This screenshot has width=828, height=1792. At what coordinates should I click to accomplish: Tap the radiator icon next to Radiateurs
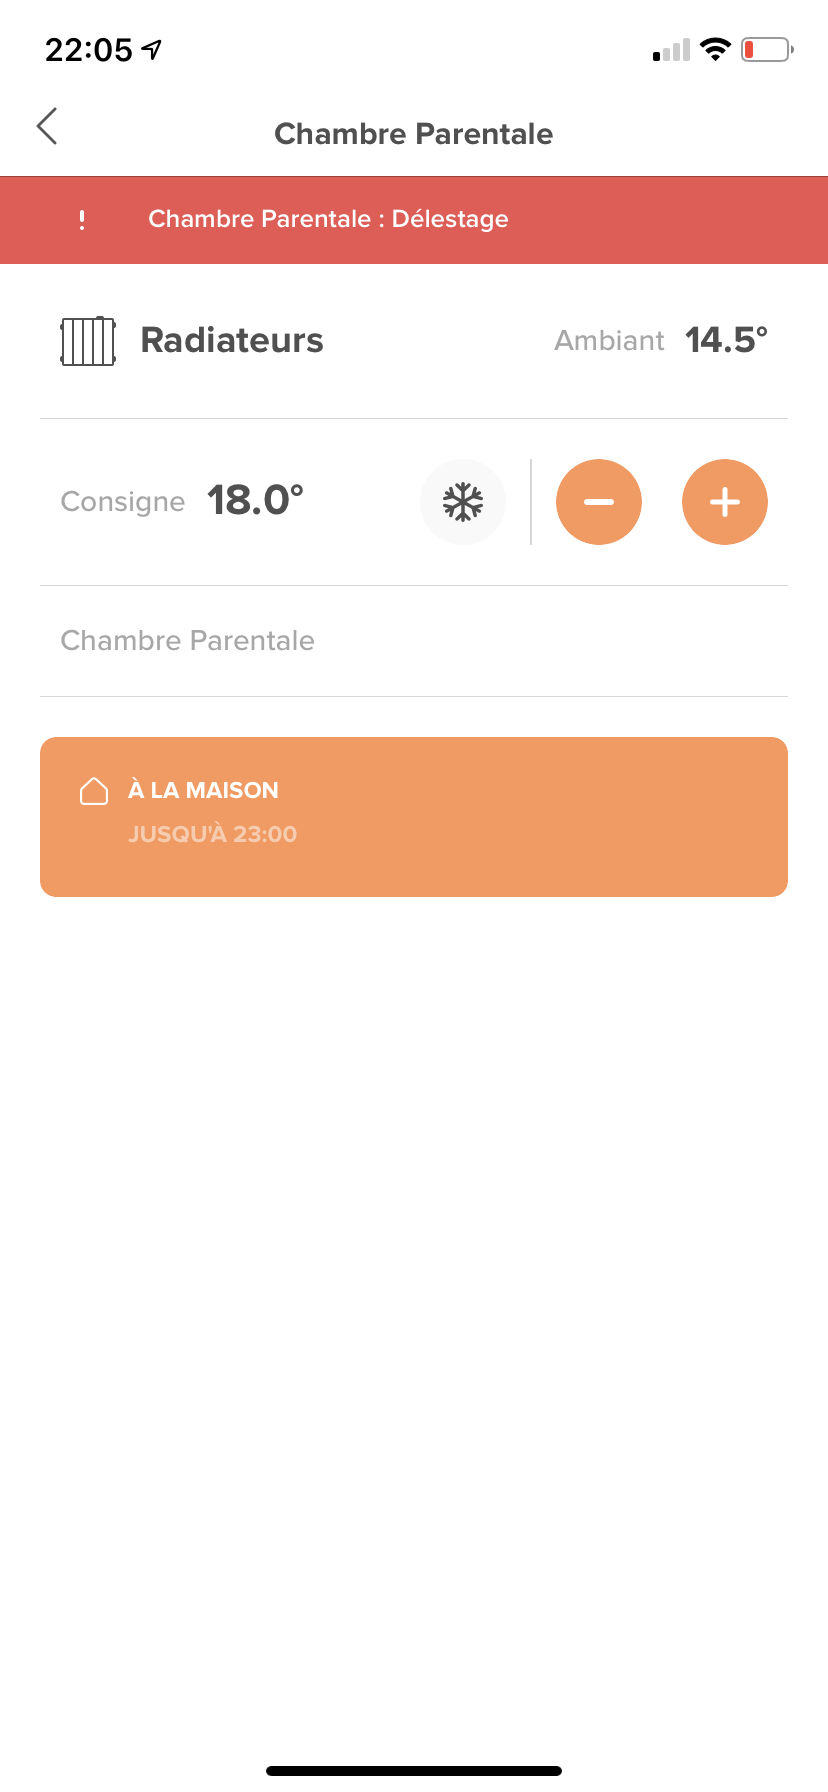88,341
